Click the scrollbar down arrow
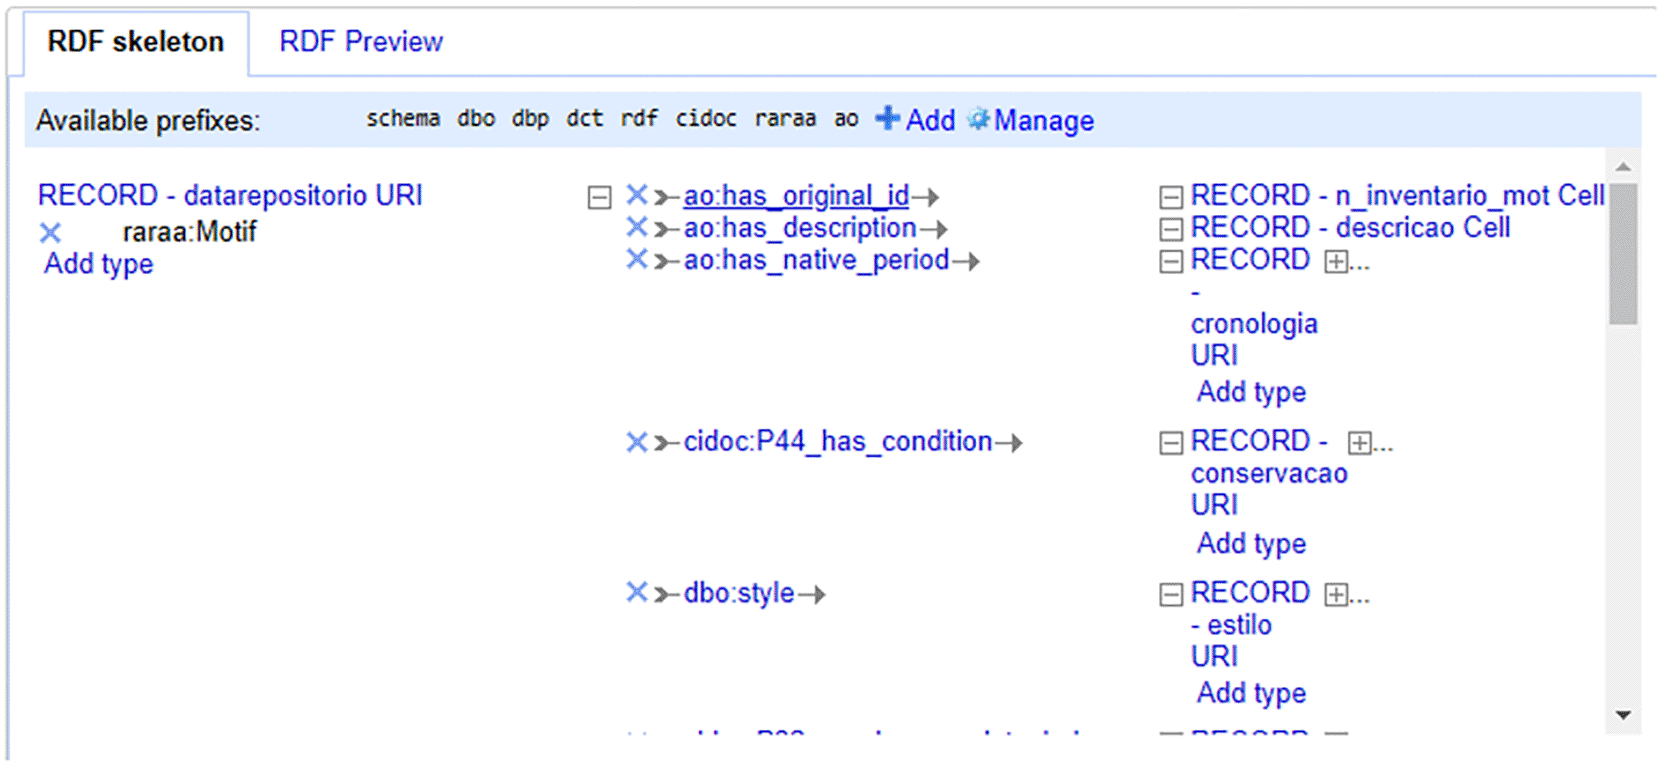The width and height of the screenshot is (1665, 767). 1623,716
